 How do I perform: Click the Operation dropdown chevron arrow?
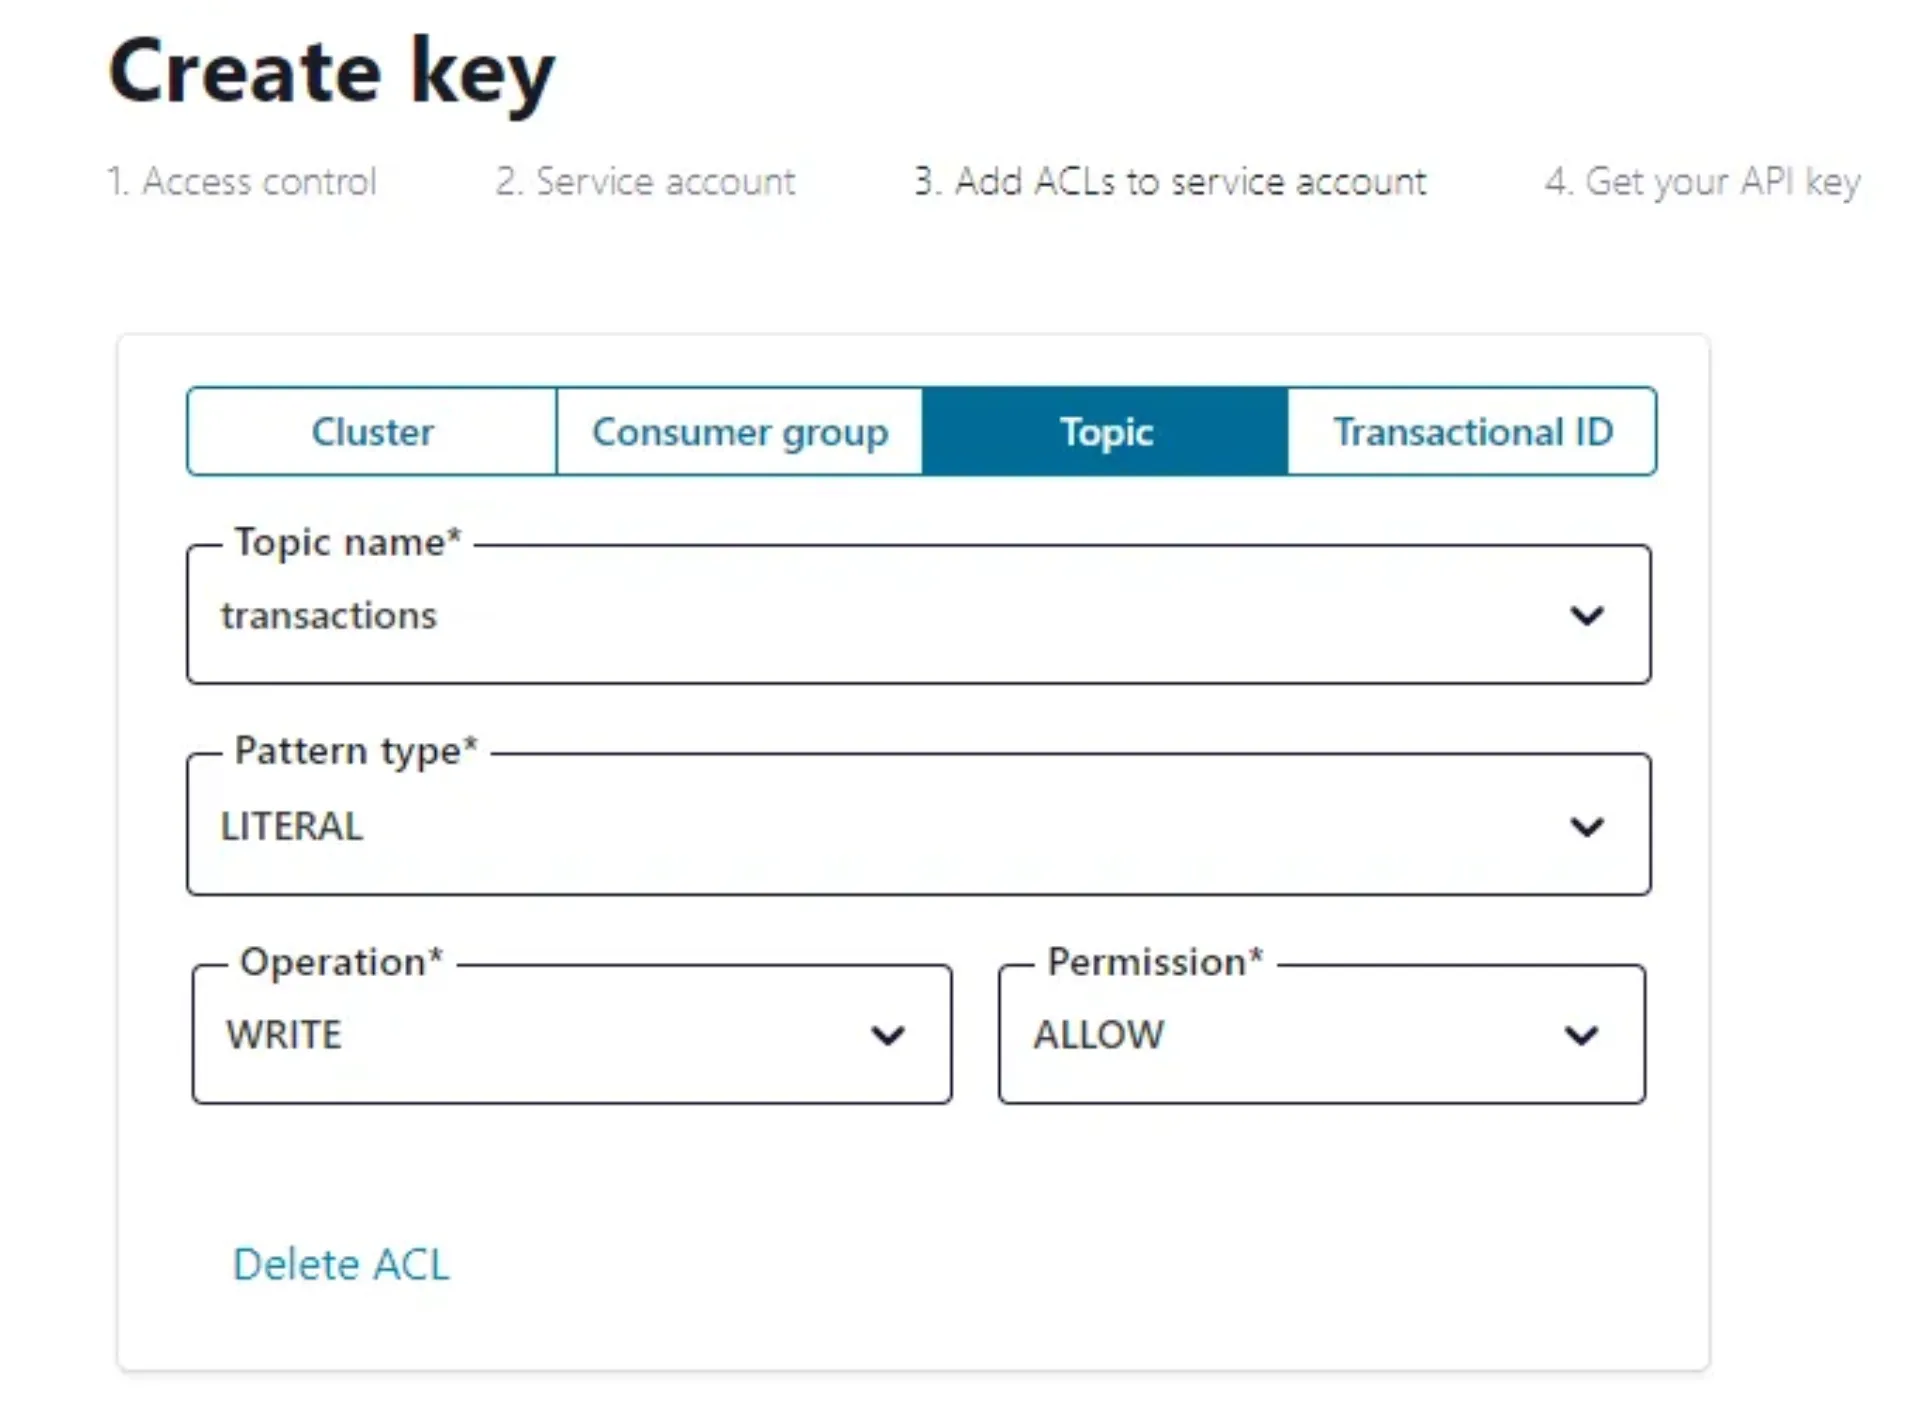point(887,1035)
